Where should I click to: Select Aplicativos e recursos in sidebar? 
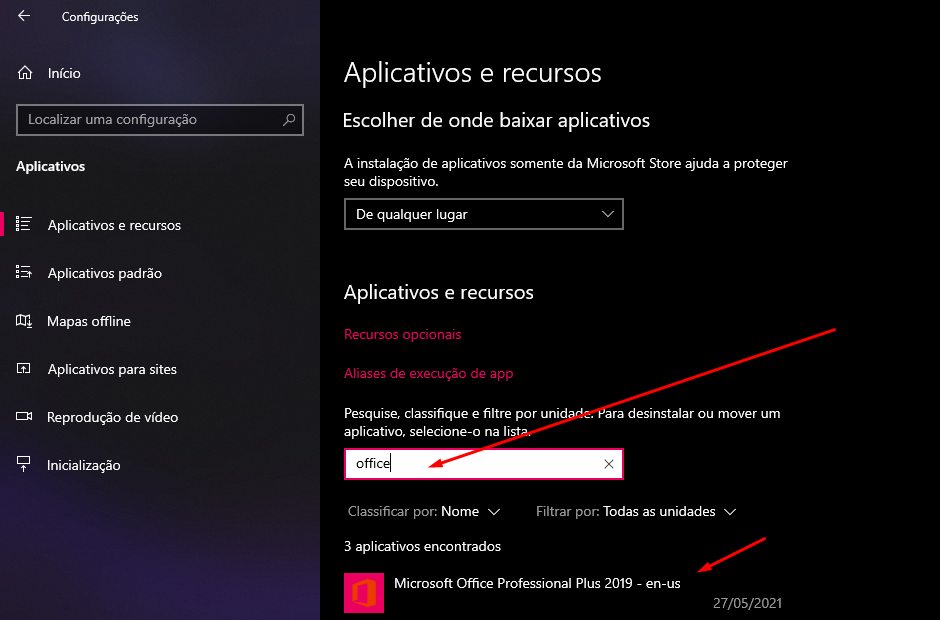[x=114, y=225]
